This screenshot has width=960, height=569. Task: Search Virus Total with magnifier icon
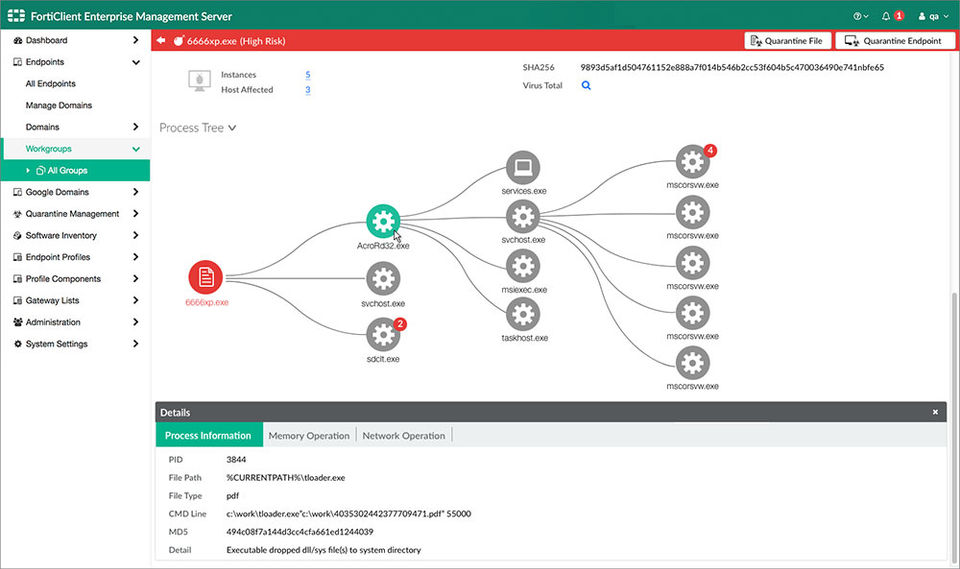click(586, 86)
